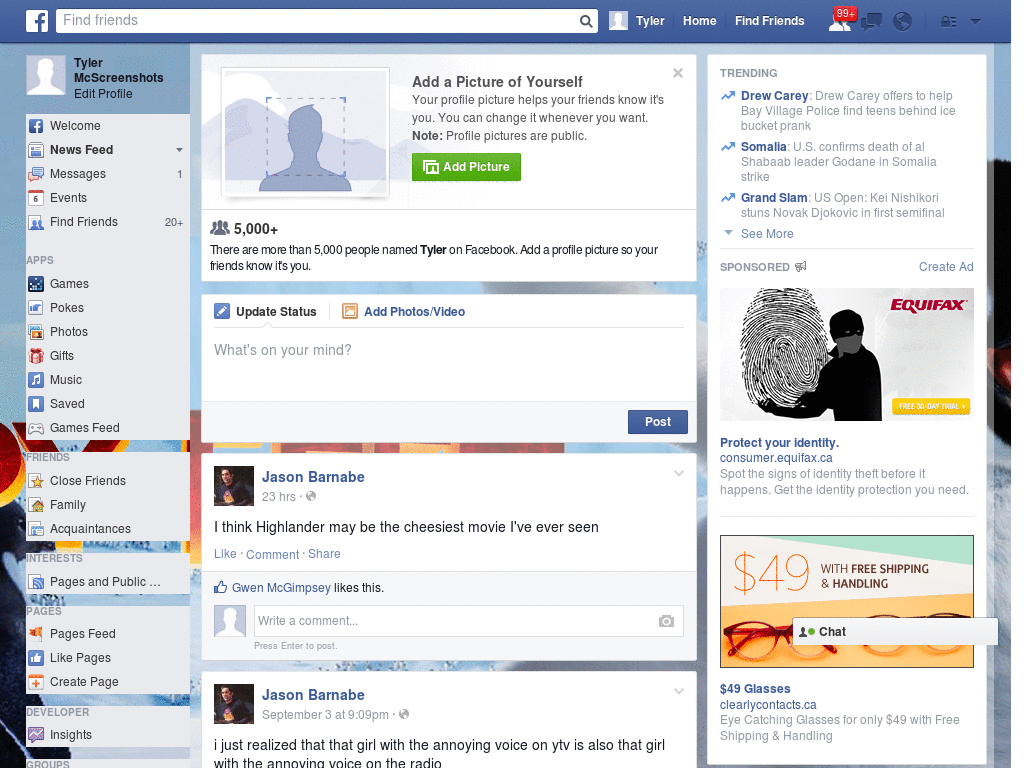Open the notifications globe icon

pos(903,22)
